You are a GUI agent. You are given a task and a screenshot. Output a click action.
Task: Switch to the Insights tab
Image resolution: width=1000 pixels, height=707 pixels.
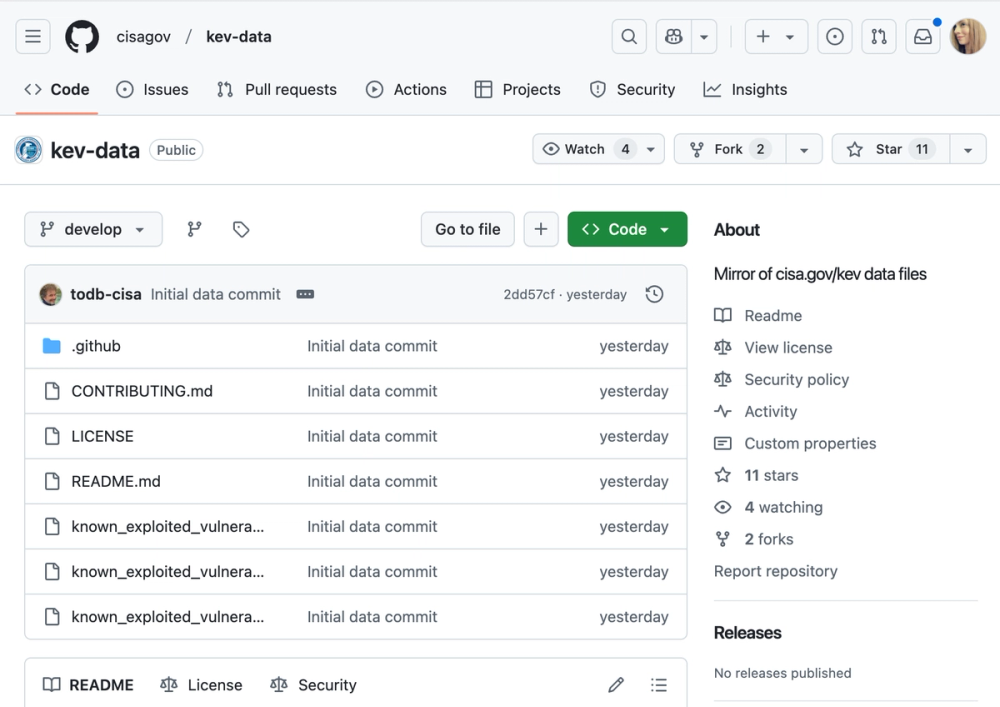click(745, 89)
